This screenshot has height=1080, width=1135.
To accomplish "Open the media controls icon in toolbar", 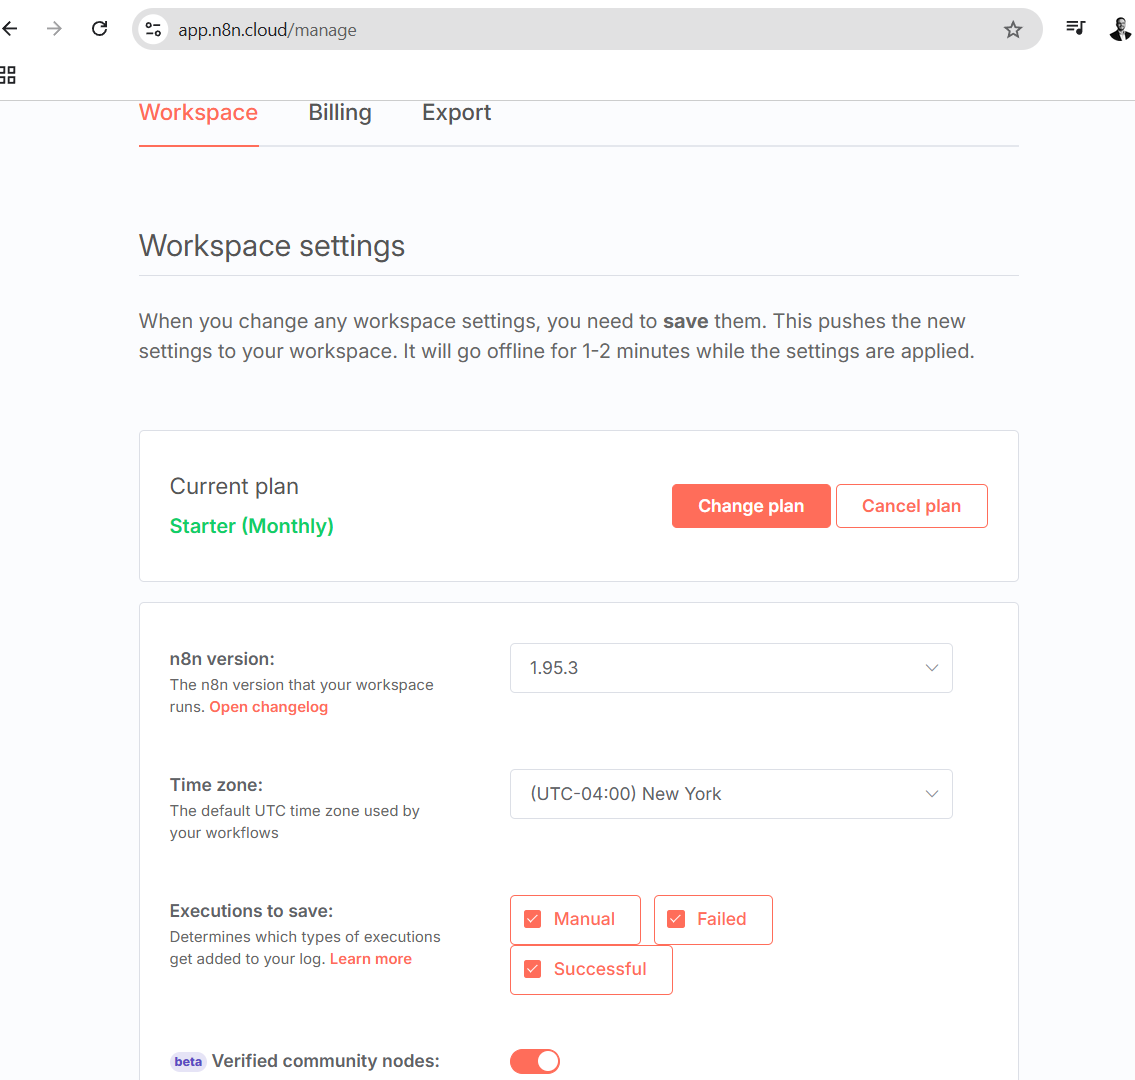I will [1076, 28].
